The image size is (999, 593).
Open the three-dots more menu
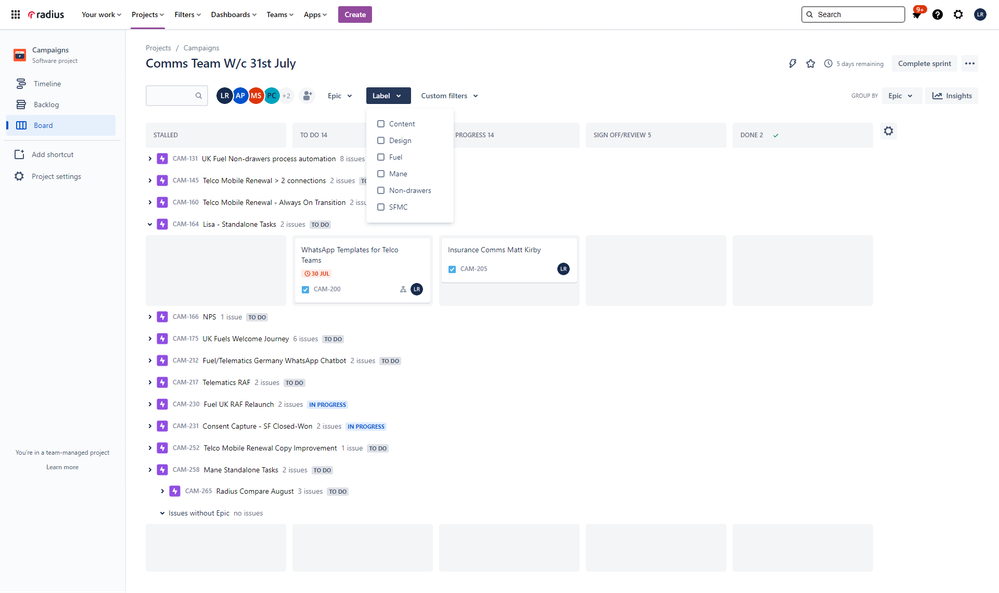coord(970,64)
